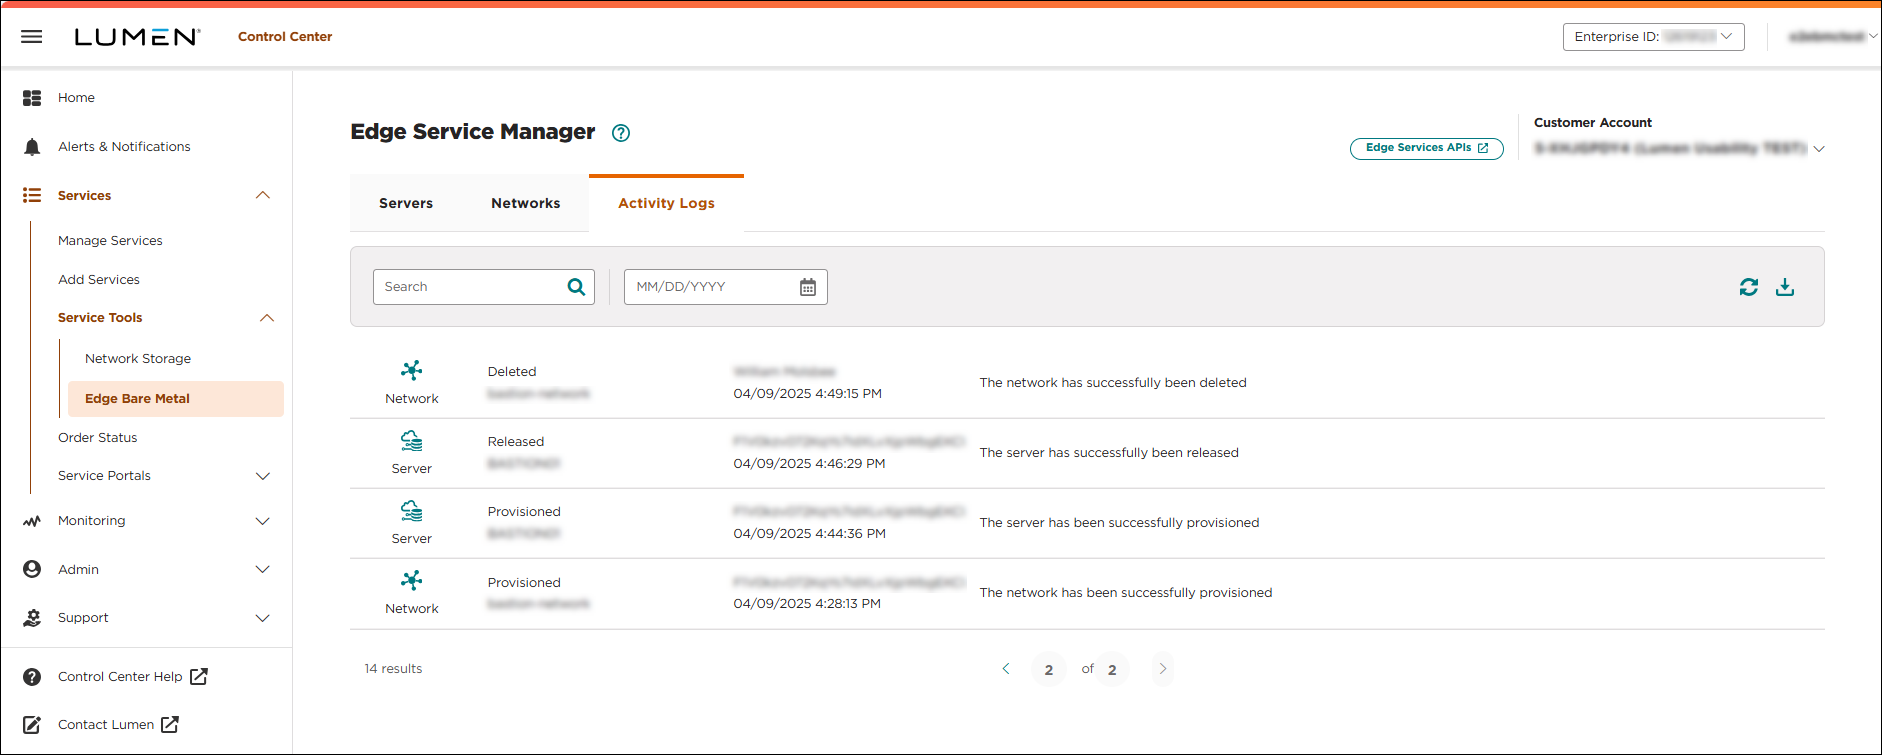Click the Alerts bell icon
The image size is (1882, 755).
point(32,147)
